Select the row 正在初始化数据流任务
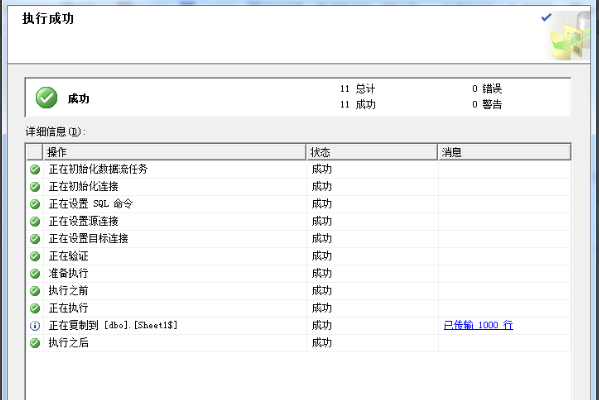The image size is (599, 400). pos(298,169)
